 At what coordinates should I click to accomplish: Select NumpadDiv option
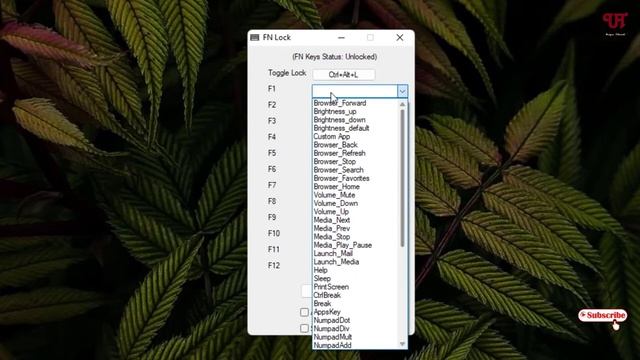[331, 329]
